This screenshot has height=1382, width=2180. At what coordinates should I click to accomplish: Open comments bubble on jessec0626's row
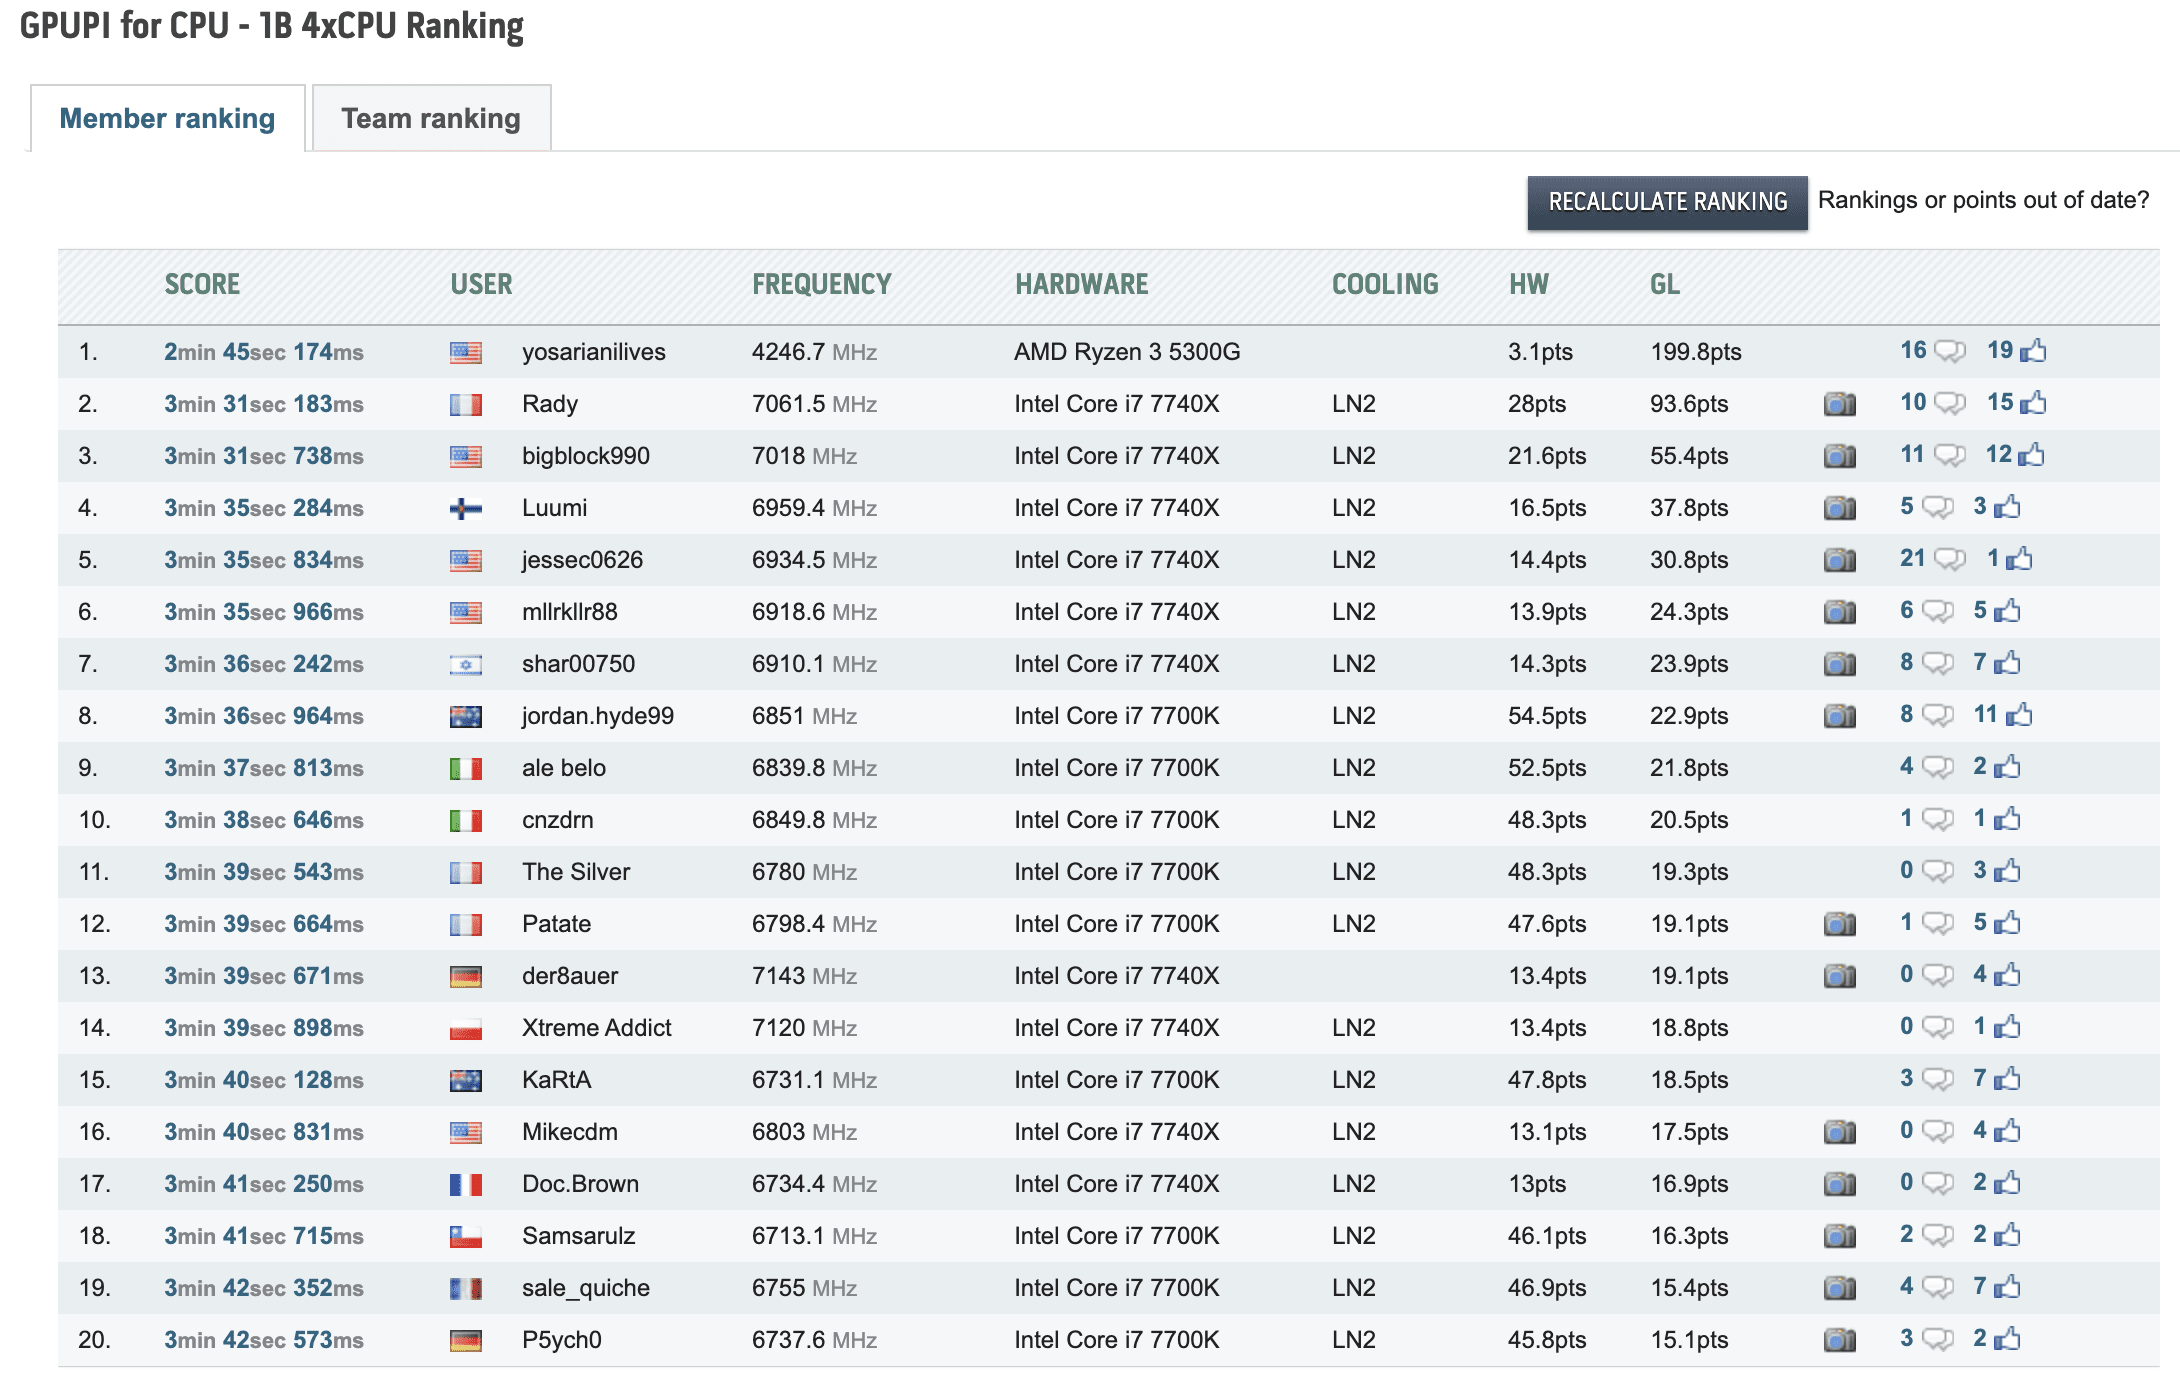coord(1949,559)
